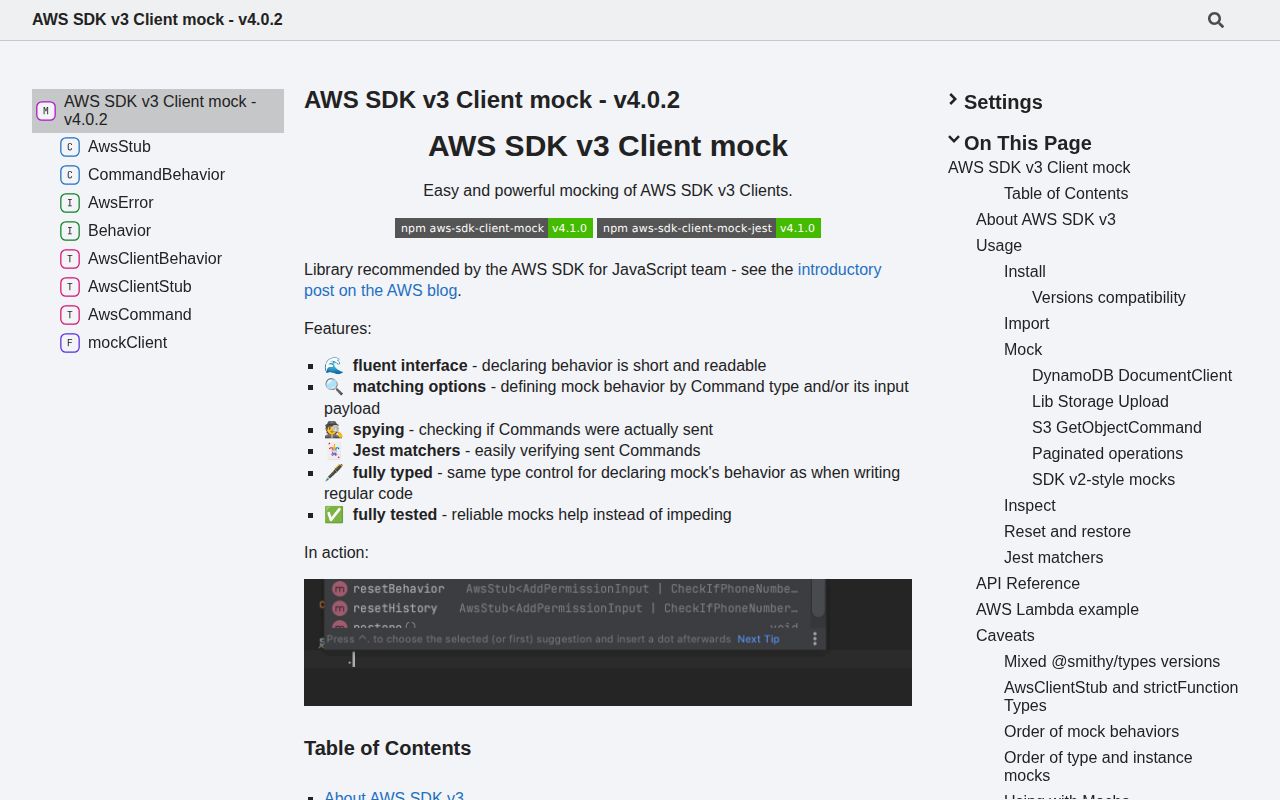Click the In action demo animation

tap(608, 642)
